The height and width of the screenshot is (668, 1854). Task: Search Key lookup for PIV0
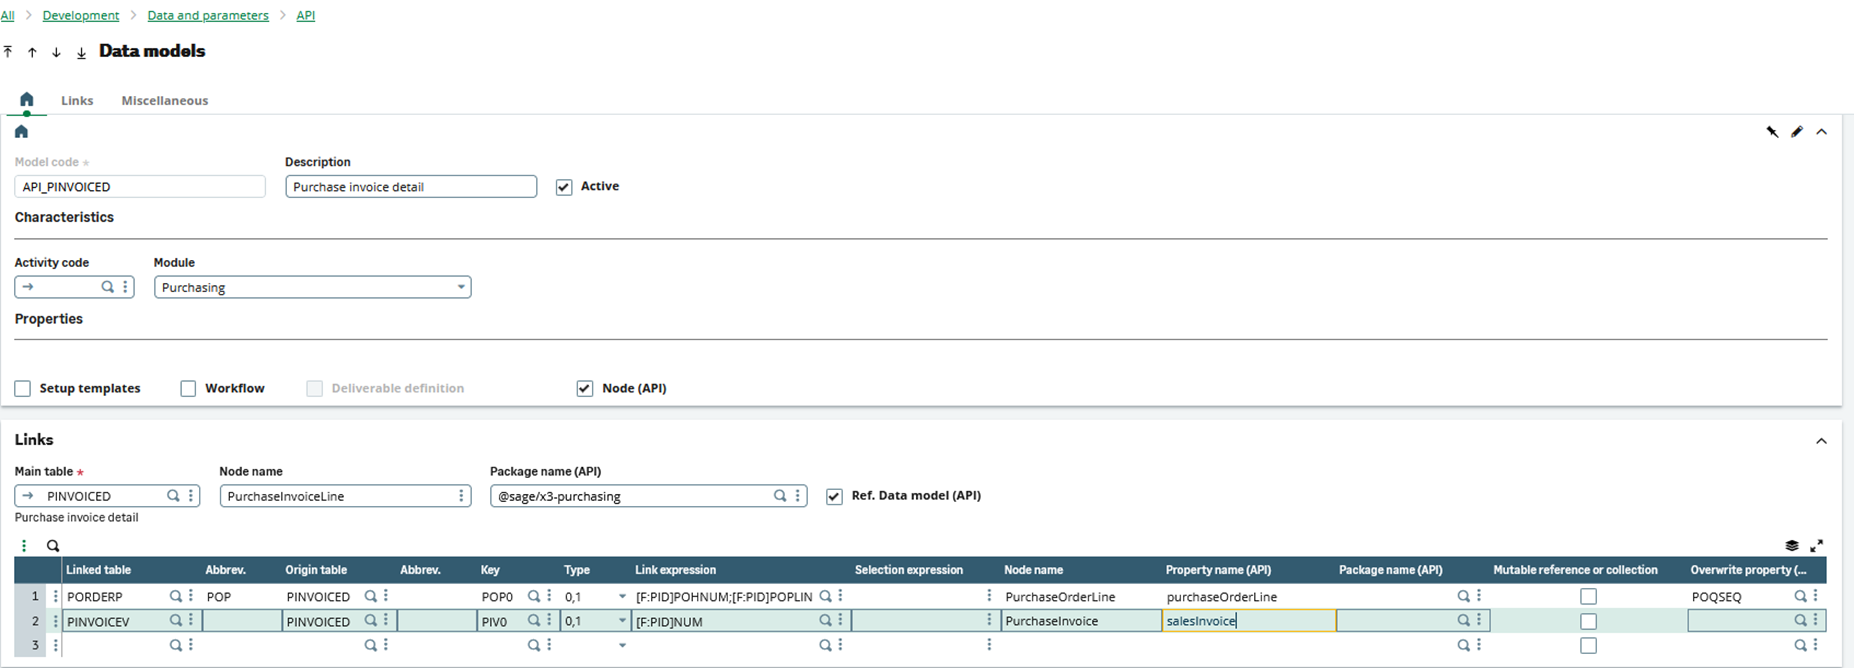click(x=534, y=621)
